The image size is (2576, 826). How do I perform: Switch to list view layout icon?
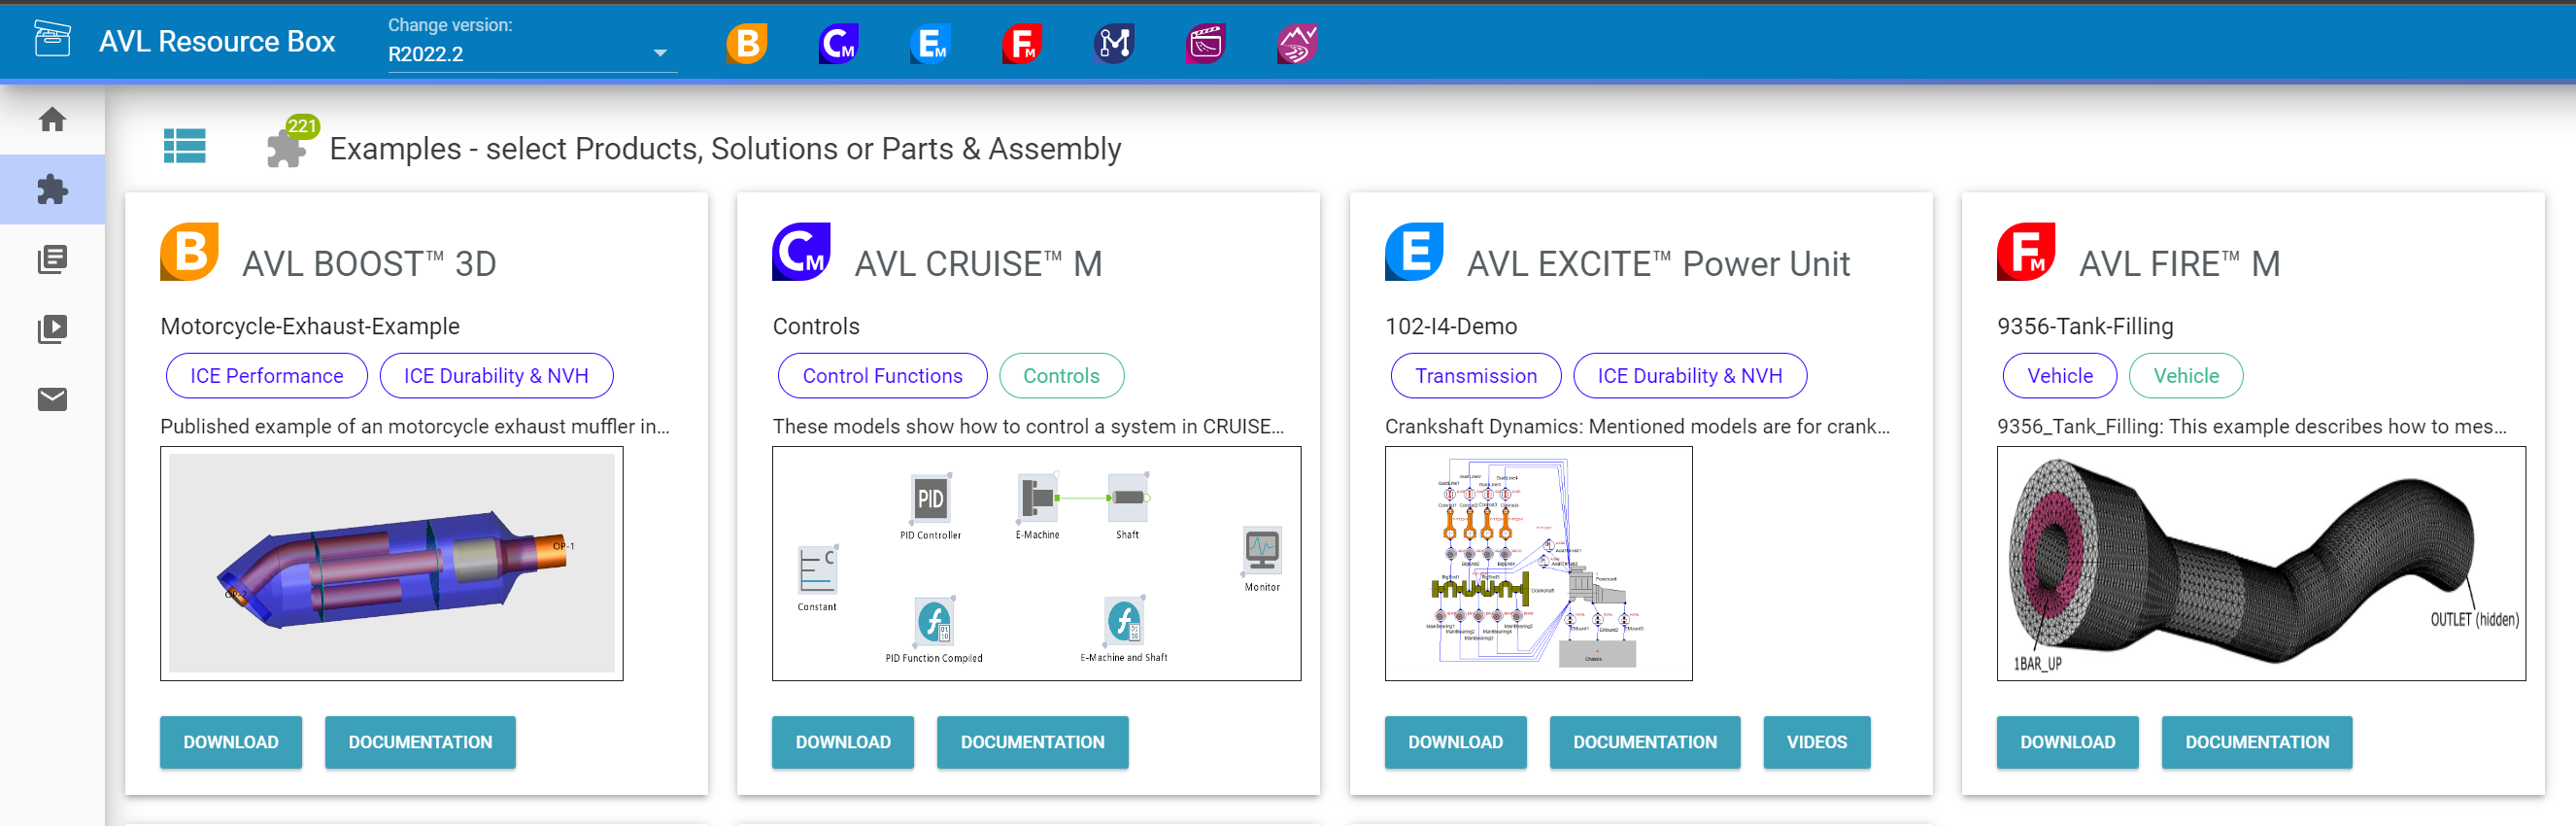pyautogui.click(x=185, y=146)
